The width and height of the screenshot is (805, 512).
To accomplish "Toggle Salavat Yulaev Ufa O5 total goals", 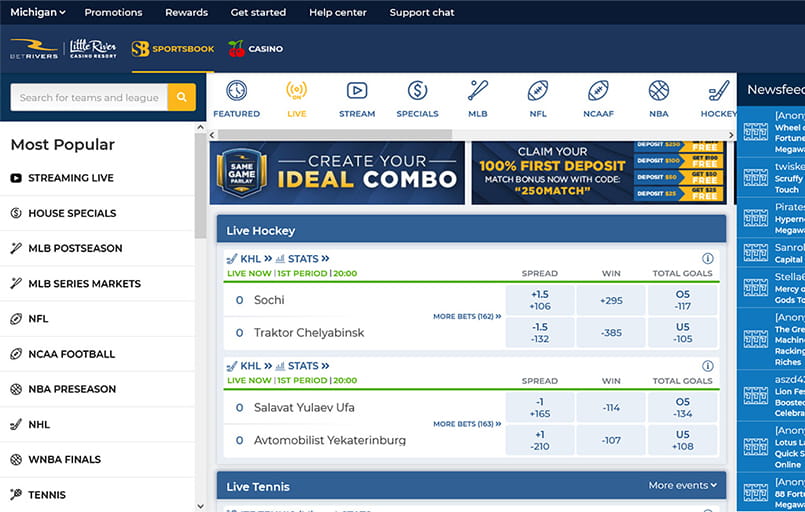I will 683,408.
